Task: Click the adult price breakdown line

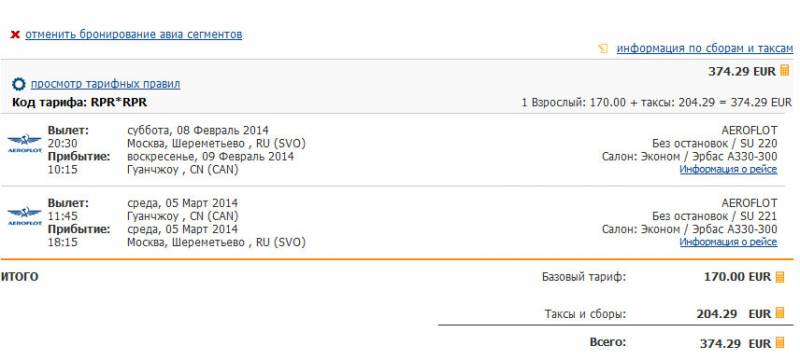Action: point(657,102)
